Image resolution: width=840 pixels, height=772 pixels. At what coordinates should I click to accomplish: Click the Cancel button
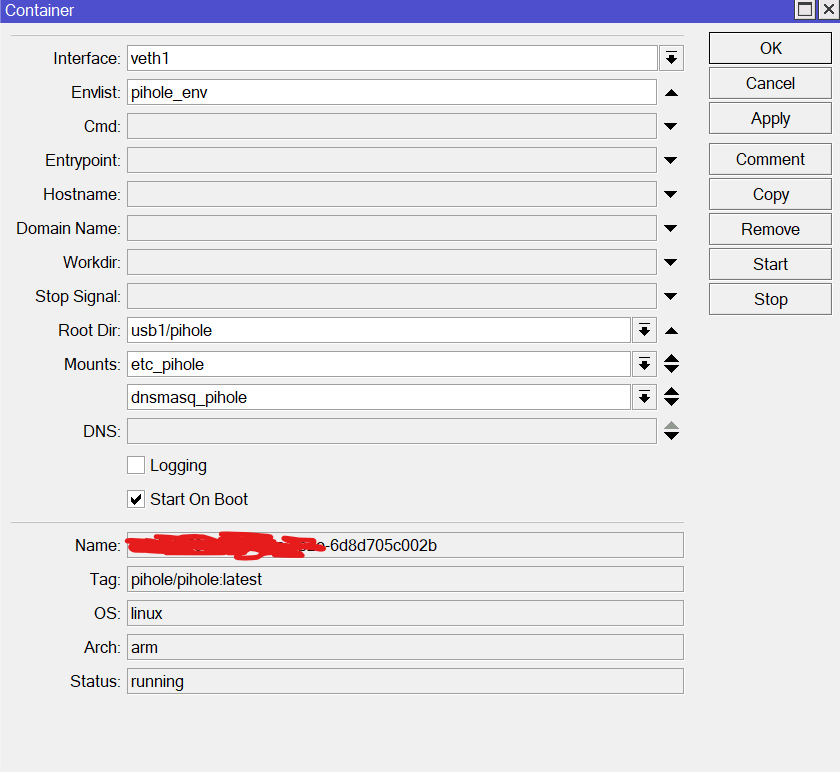pyautogui.click(x=770, y=84)
